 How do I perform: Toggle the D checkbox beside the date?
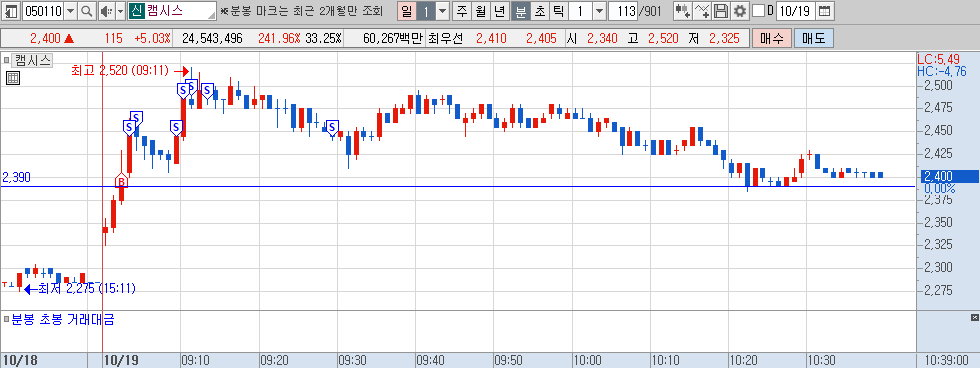(x=758, y=11)
